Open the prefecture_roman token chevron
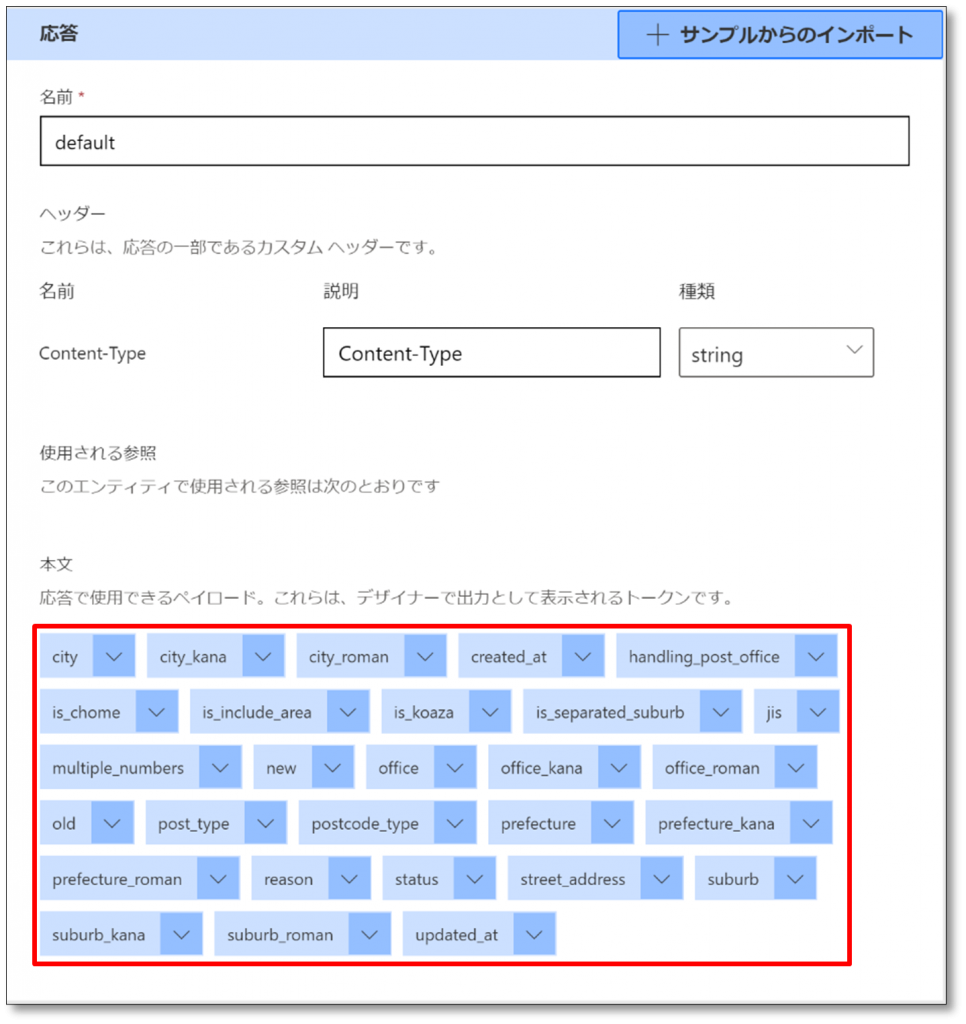This screenshot has height=1024, width=966. [x=218, y=878]
